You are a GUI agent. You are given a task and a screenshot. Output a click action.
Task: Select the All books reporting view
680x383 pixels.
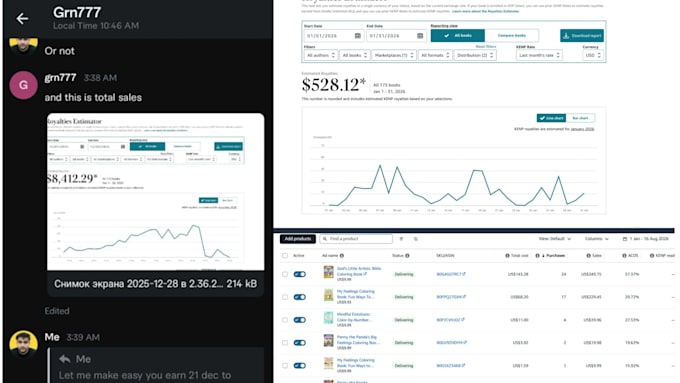[x=458, y=36]
